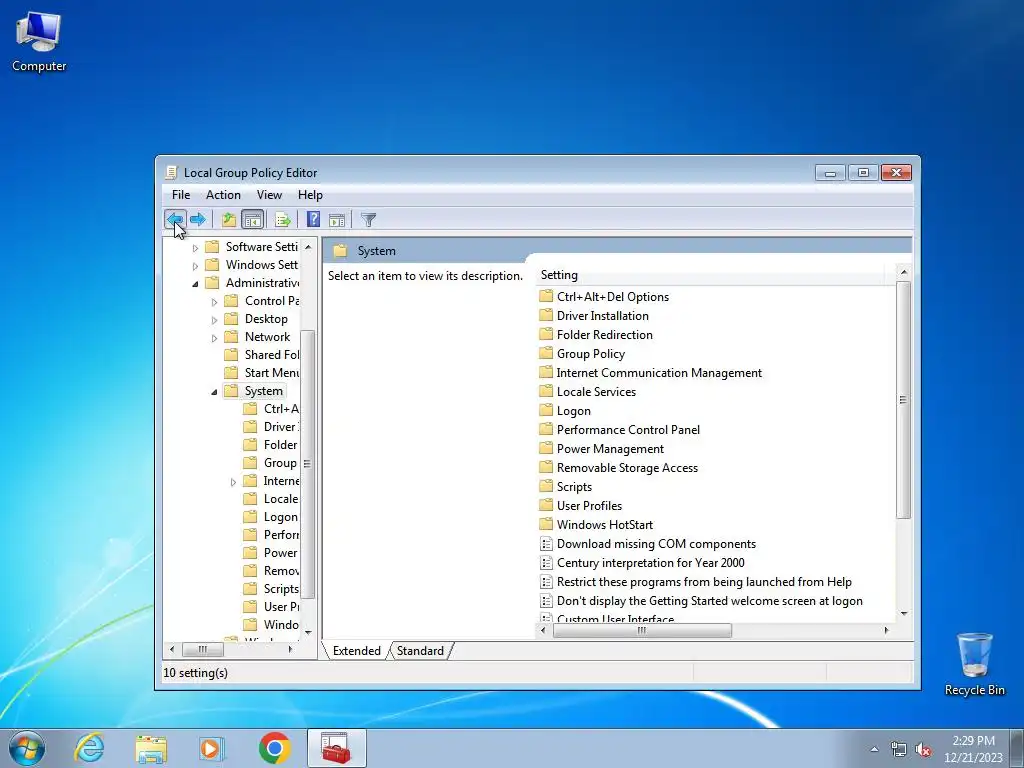Select Logon folder in the left tree
Screen dimensions: 1024x768
[x=271, y=517]
